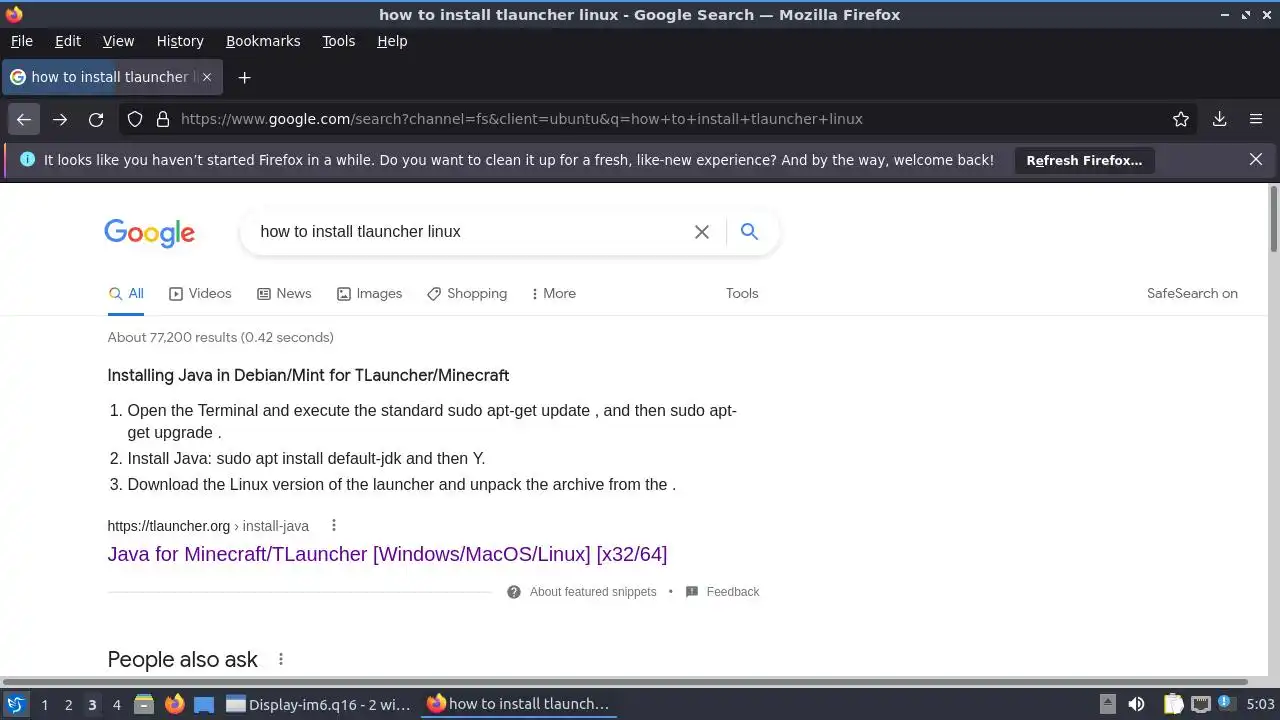Open the tracking protection shield icon
This screenshot has height=720, width=1280.
point(135,119)
